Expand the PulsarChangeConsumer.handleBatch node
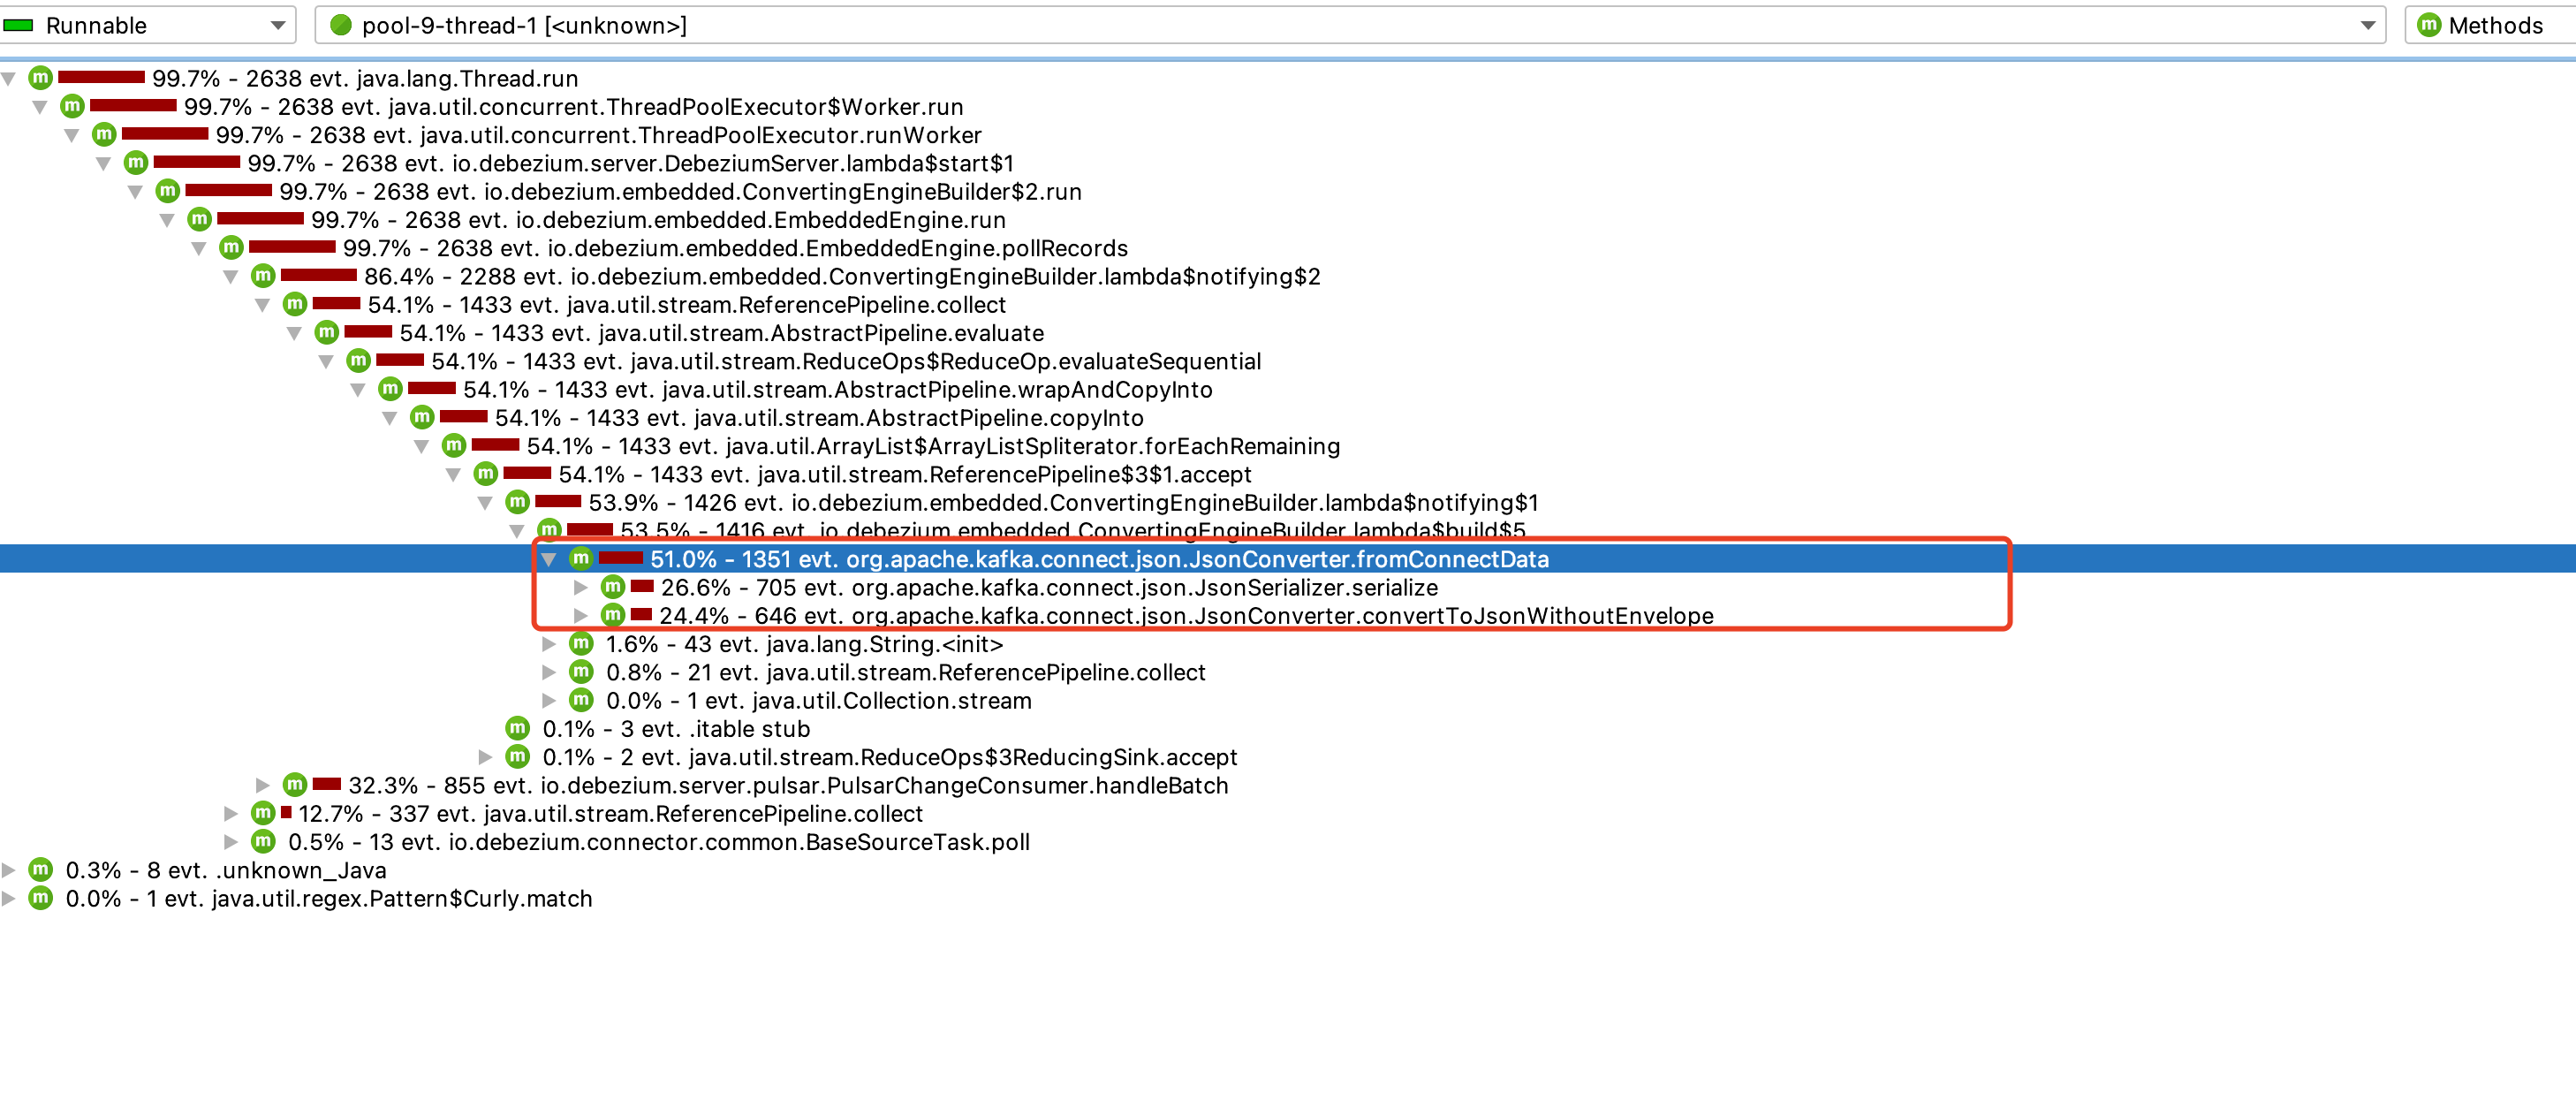Image resolution: width=2576 pixels, height=1101 pixels. [262, 785]
